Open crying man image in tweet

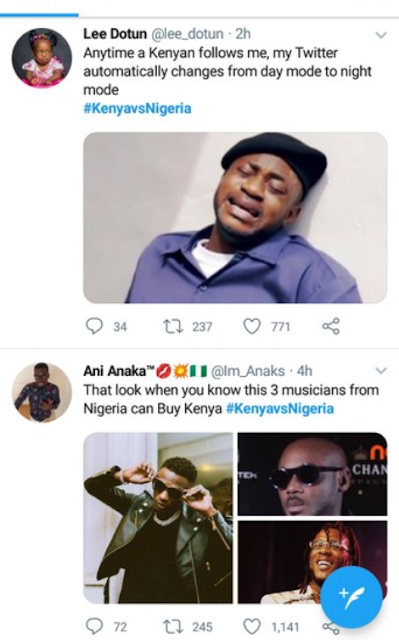(235, 218)
